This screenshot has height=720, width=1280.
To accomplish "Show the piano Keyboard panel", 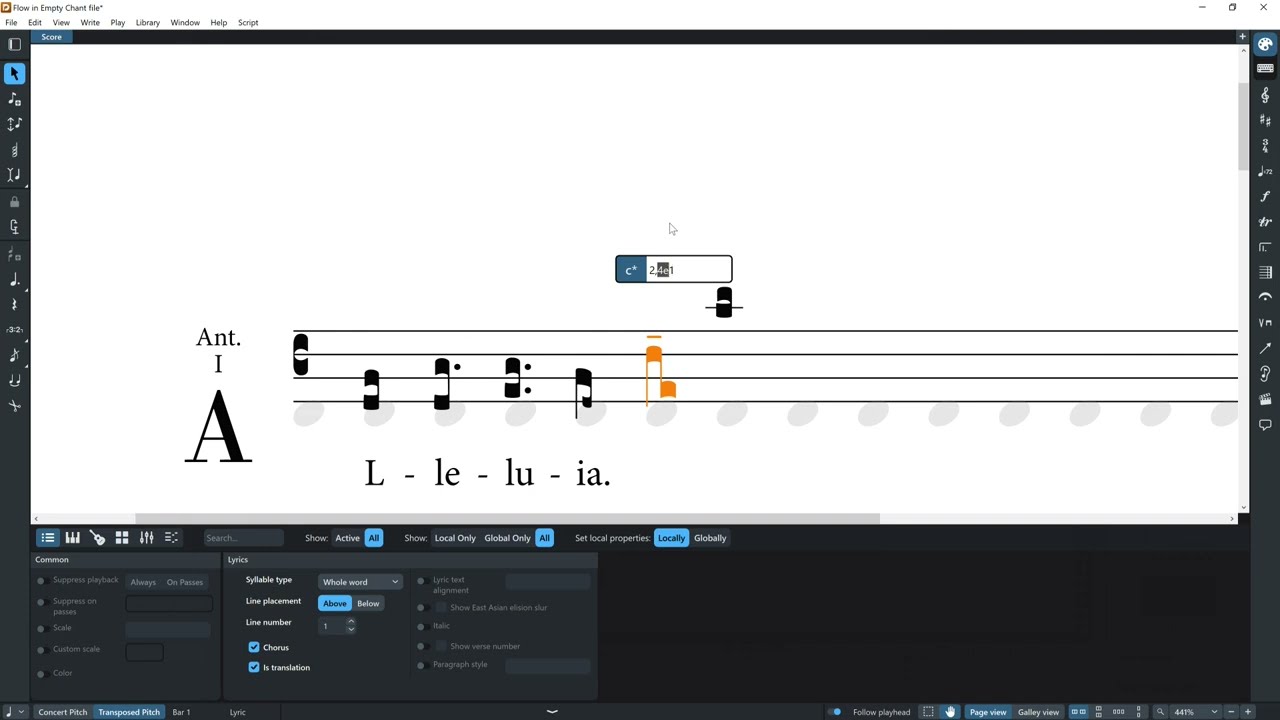I will (72, 538).
